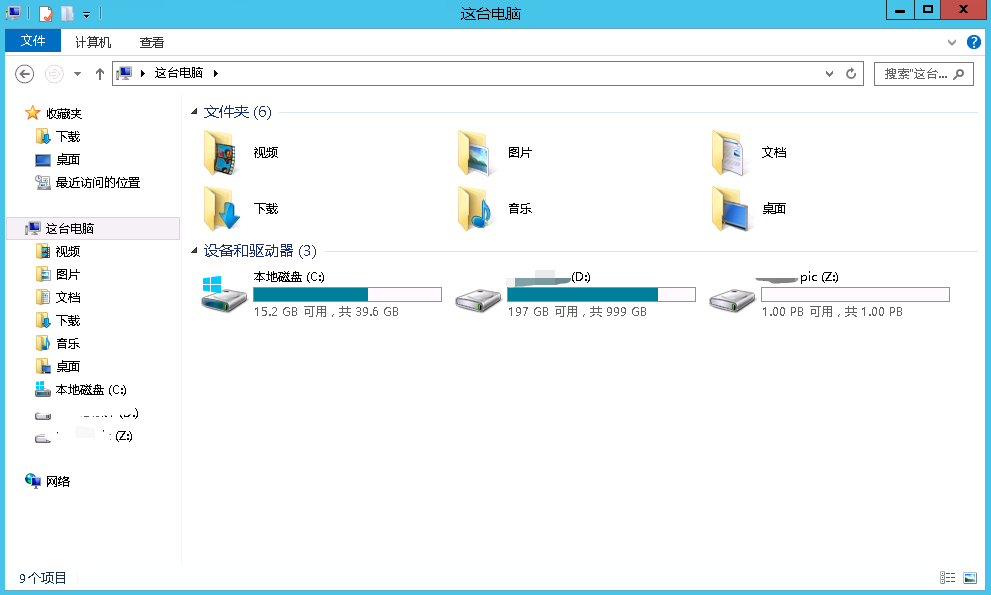Click text 15.2 GB 可用, 共 39.6 GB
The height and width of the screenshot is (595, 991).
[326, 312]
